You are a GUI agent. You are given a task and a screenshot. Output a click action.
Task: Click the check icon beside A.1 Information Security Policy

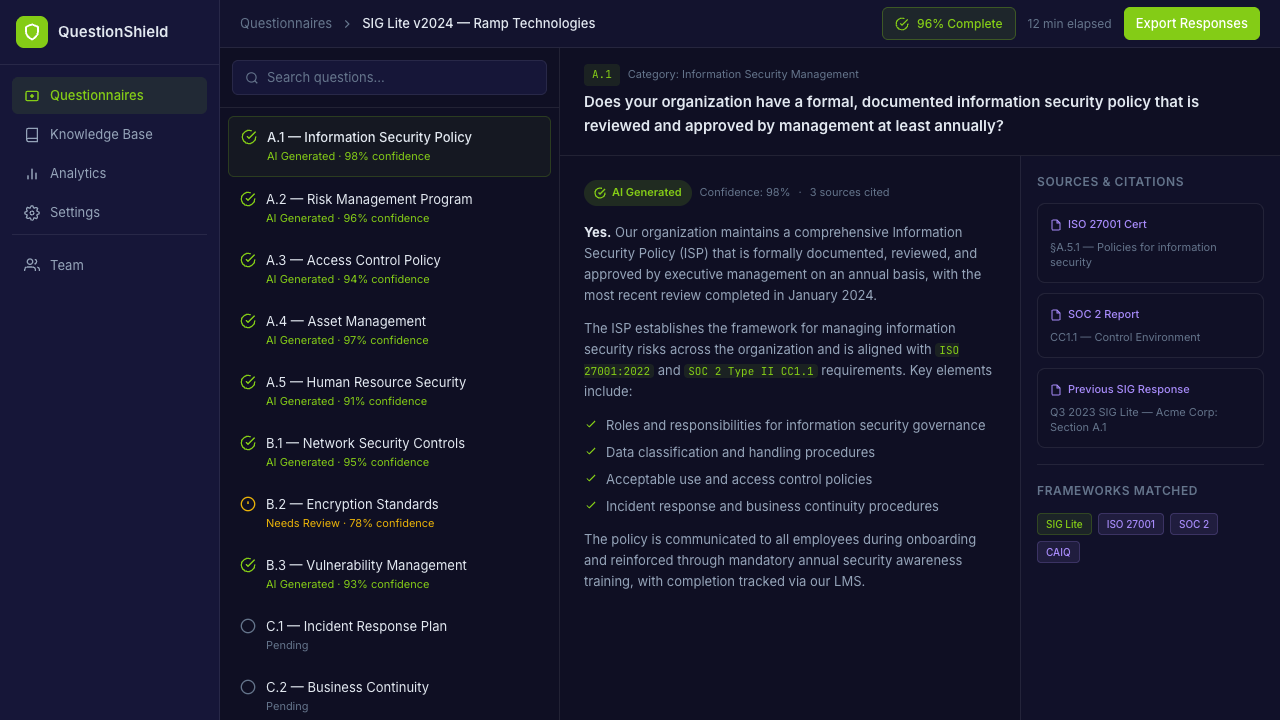pyautogui.click(x=249, y=137)
